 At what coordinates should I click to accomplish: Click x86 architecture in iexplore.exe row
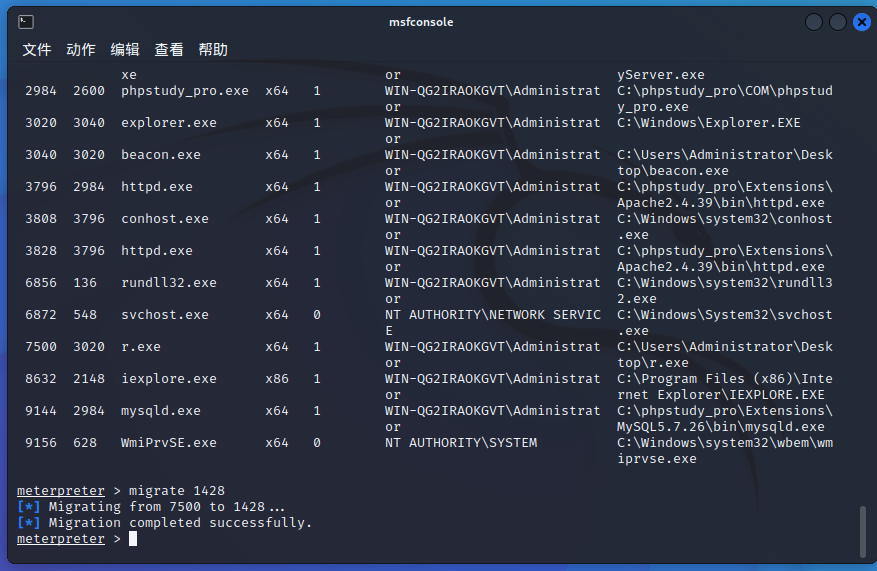[277, 379]
